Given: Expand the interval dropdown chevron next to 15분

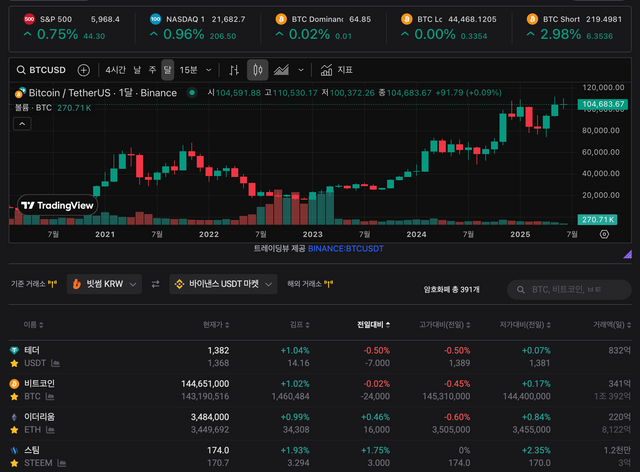Looking at the screenshot, I should click(x=209, y=70).
